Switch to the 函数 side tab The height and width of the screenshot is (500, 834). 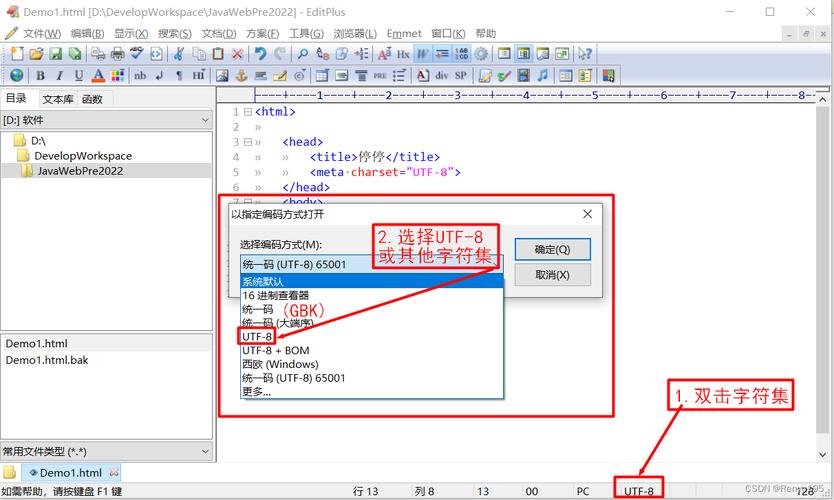92,99
